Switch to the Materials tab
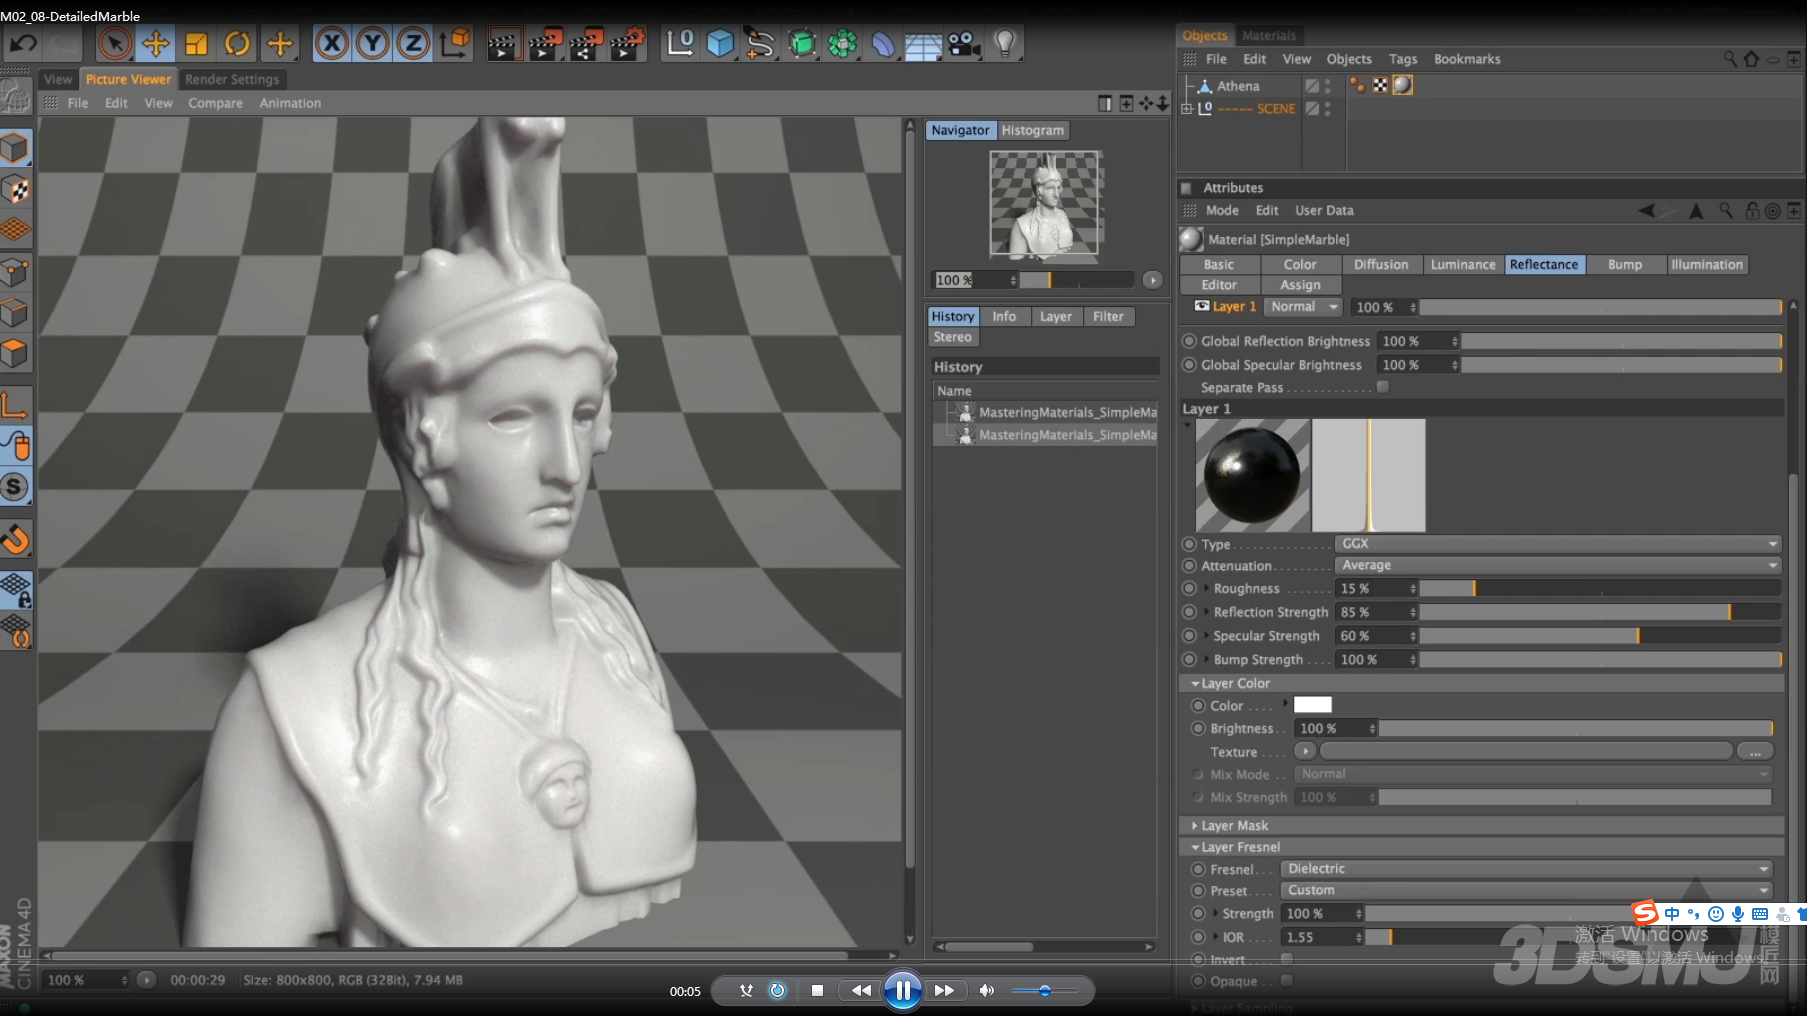The image size is (1807, 1016). [1268, 35]
